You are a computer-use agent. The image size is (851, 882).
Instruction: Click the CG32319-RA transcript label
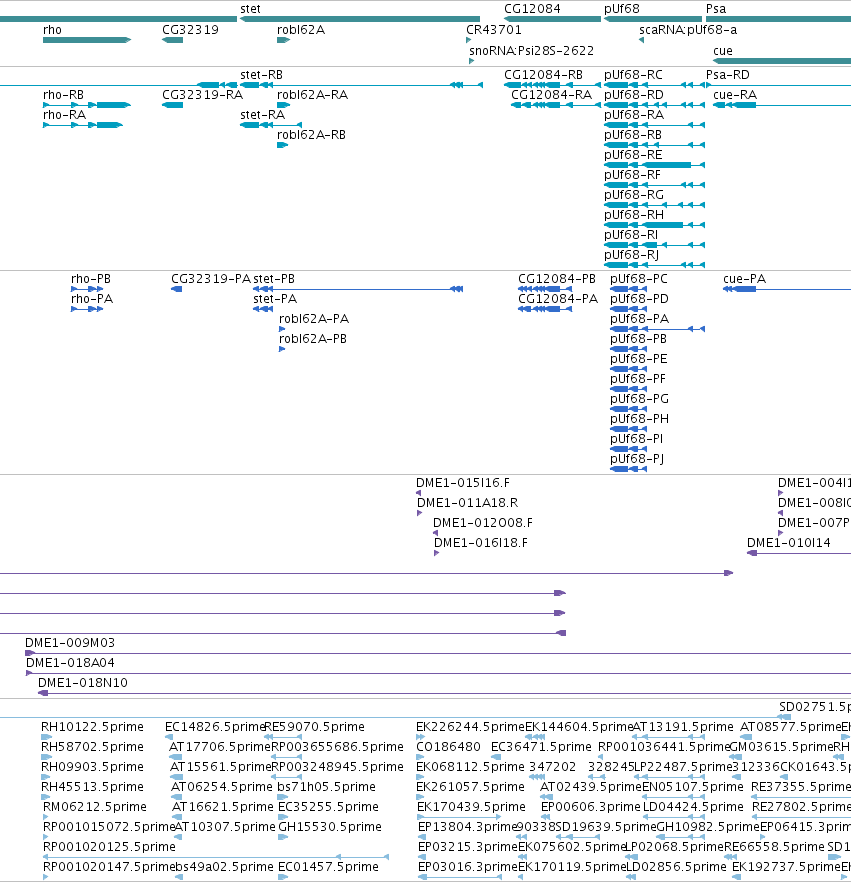point(202,94)
